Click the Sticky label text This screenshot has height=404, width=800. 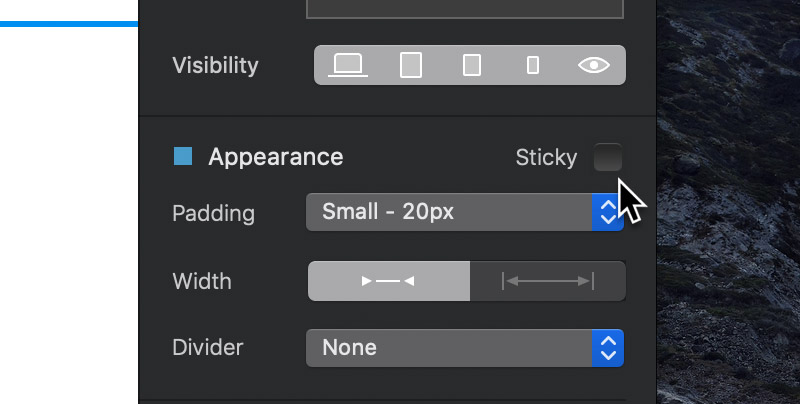pyautogui.click(x=546, y=157)
